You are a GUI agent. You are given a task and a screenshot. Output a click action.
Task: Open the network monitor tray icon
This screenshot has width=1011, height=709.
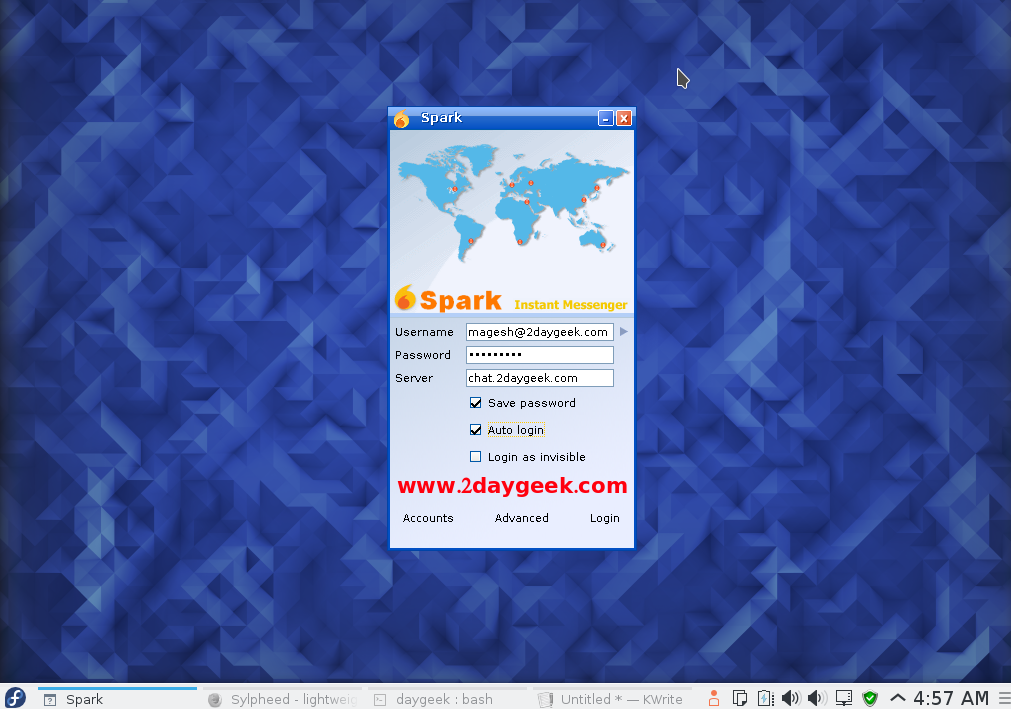[x=843, y=699]
